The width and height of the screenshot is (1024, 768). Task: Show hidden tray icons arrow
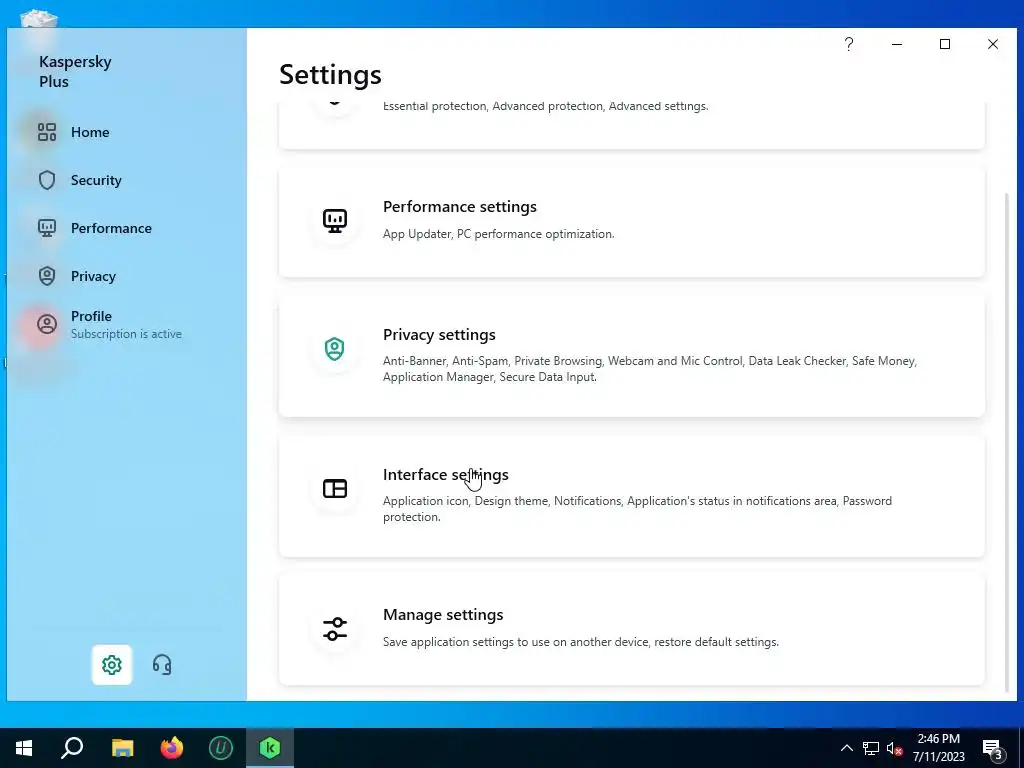[x=846, y=748]
